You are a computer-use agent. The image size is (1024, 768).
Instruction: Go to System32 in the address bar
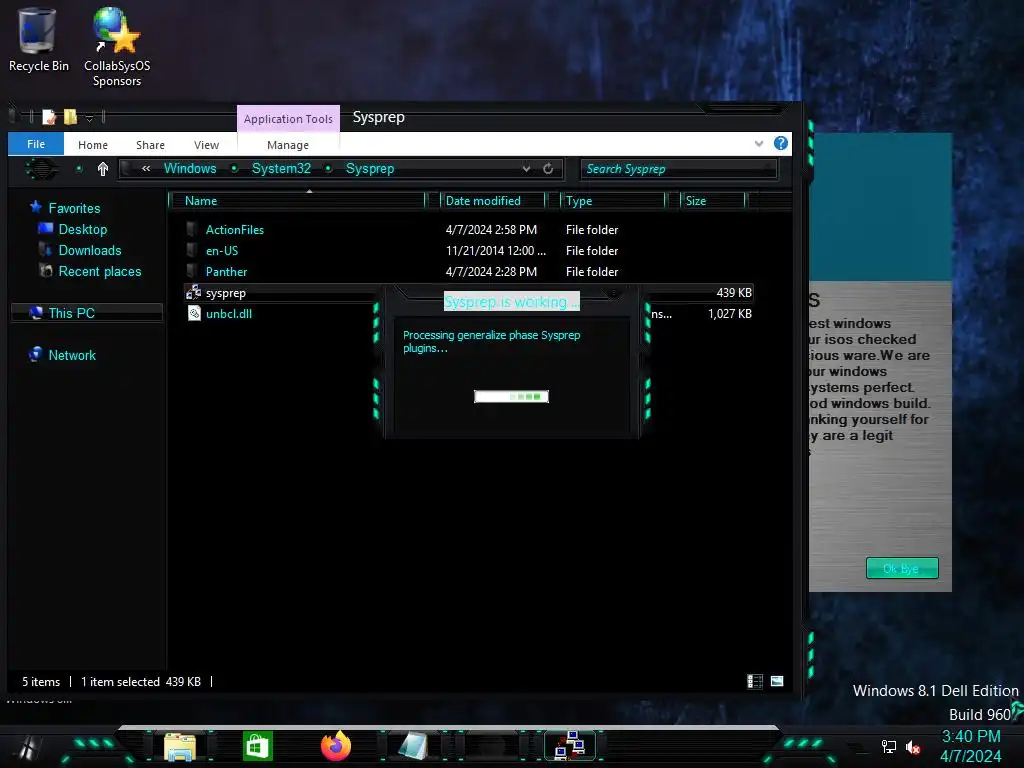(281, 168)
